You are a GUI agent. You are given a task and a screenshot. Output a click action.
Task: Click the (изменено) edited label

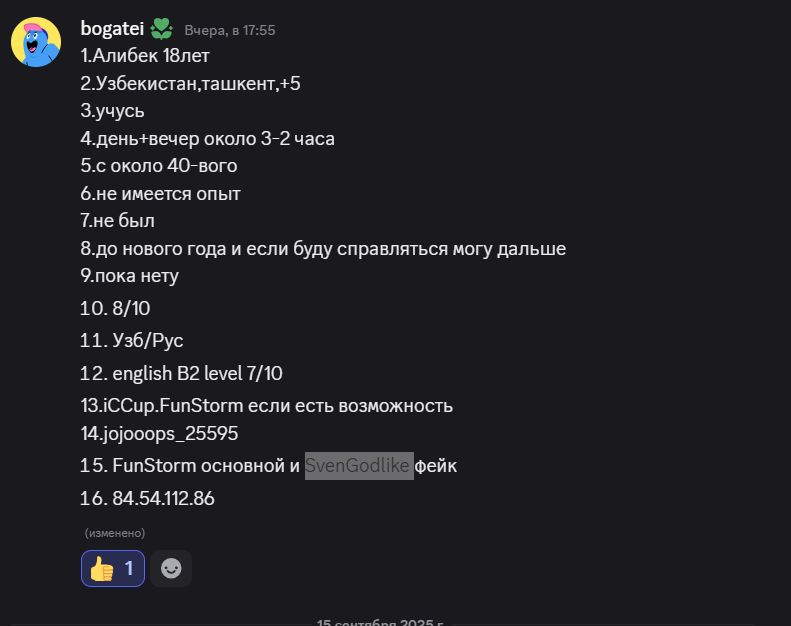click(115, 533)
